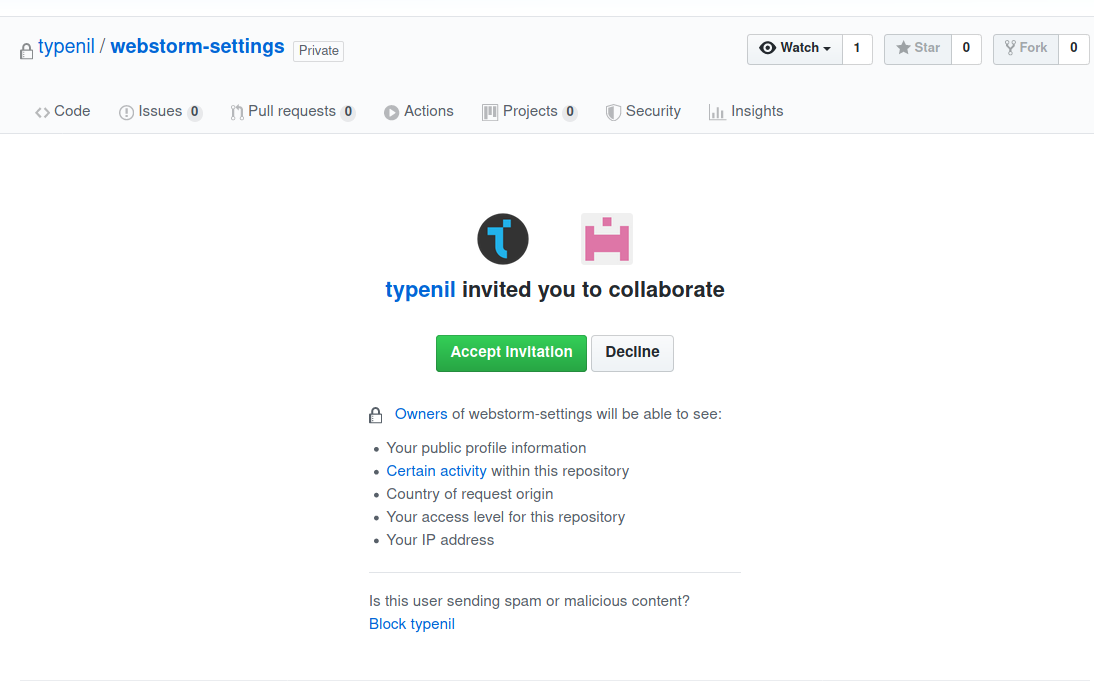Open the Watch dropdown button
The image size is (1094, 693).
[795, 49]
